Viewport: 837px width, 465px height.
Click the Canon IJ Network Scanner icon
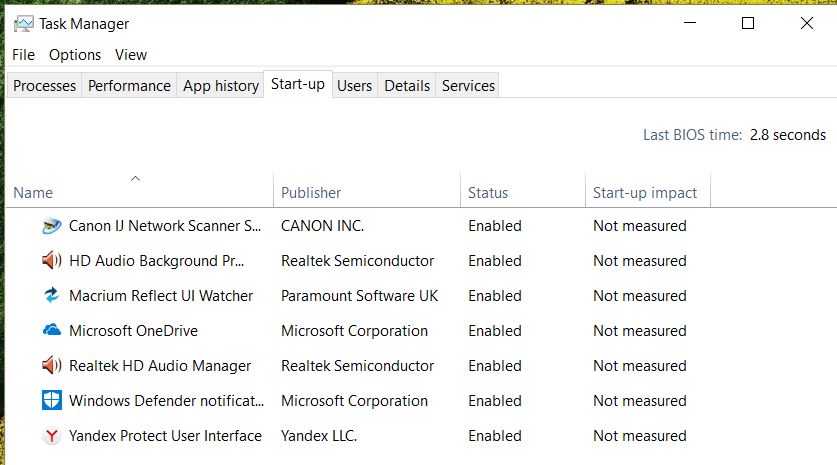point(51,226)
